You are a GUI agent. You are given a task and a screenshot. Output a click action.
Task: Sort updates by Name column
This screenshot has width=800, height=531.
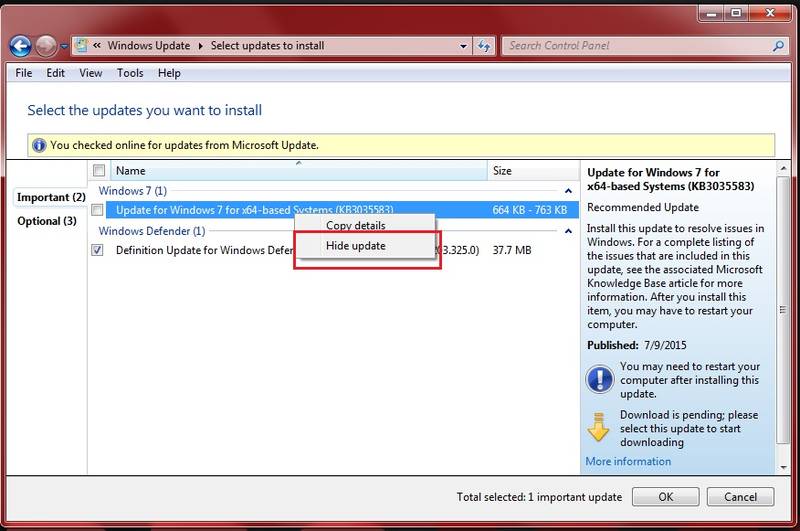(x=299, y=170)
